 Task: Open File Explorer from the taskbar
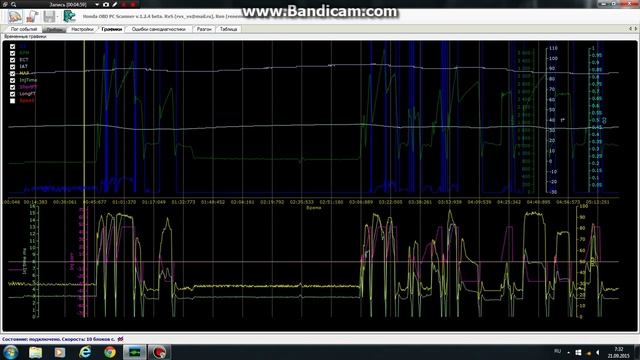point(36,352)
